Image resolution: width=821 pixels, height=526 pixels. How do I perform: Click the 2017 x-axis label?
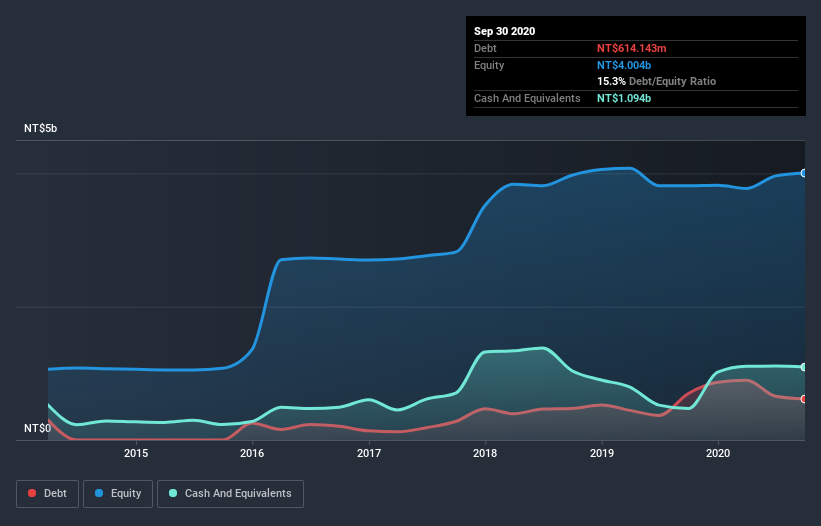click(369, 453)
